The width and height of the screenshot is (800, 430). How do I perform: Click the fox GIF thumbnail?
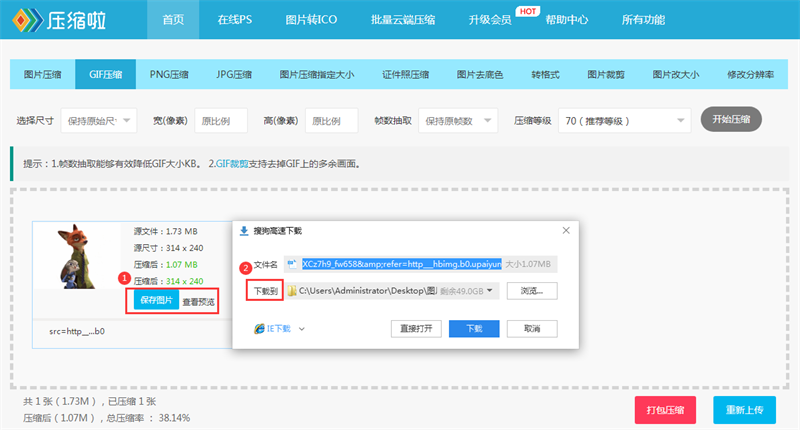[76, 256]
